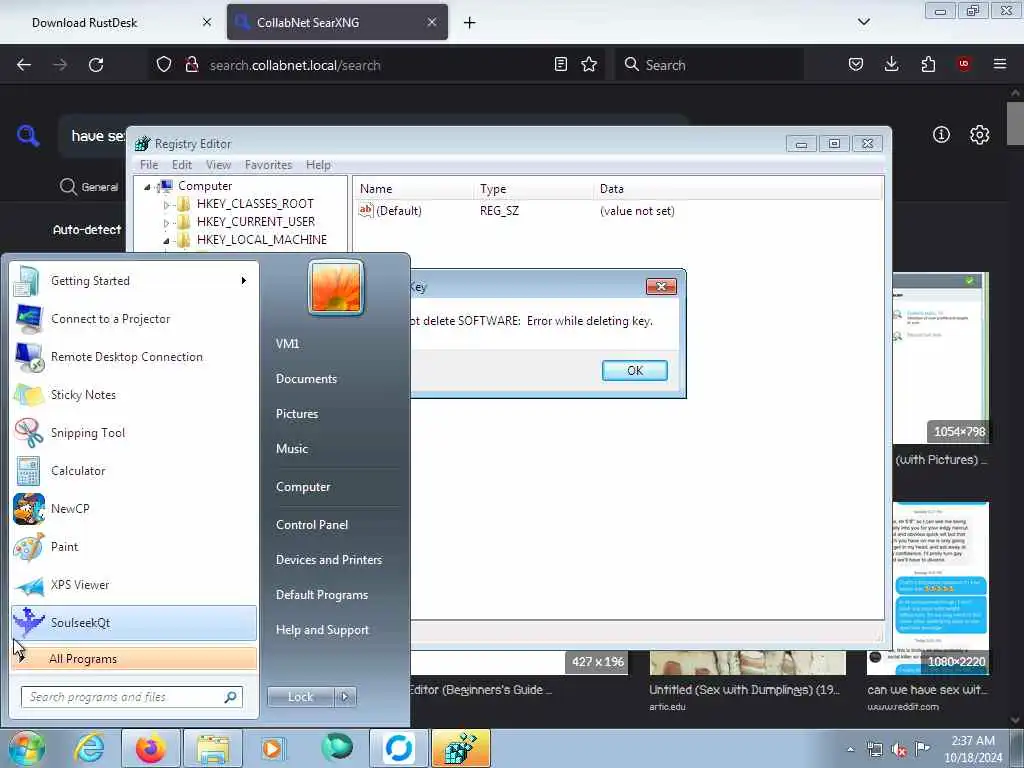Open new Firefox tab
Image resolution: width=1024 pixels, height=768 pixels.
pos(470,22)
